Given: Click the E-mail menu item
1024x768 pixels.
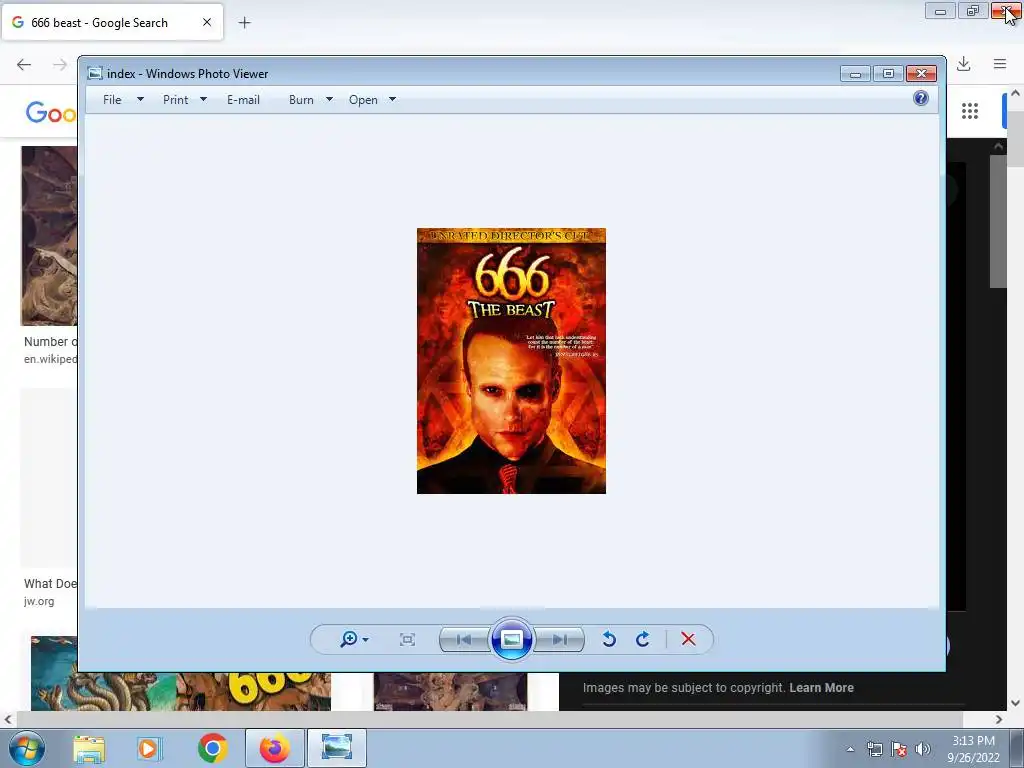Looking at the screenshot, I should point(244,100).
